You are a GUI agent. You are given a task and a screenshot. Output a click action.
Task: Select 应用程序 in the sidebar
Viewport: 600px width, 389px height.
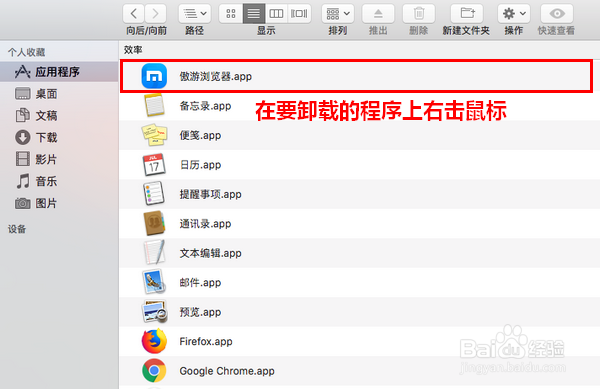tap(59, 72)
